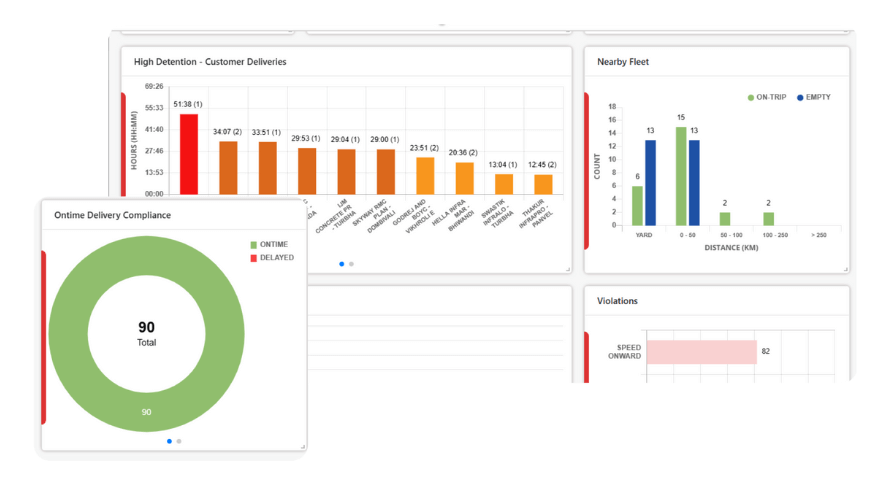
Task: Click the green ON-TRIP bar for 0 - 50
Action: pyautogui.click(x=681, y=176)
